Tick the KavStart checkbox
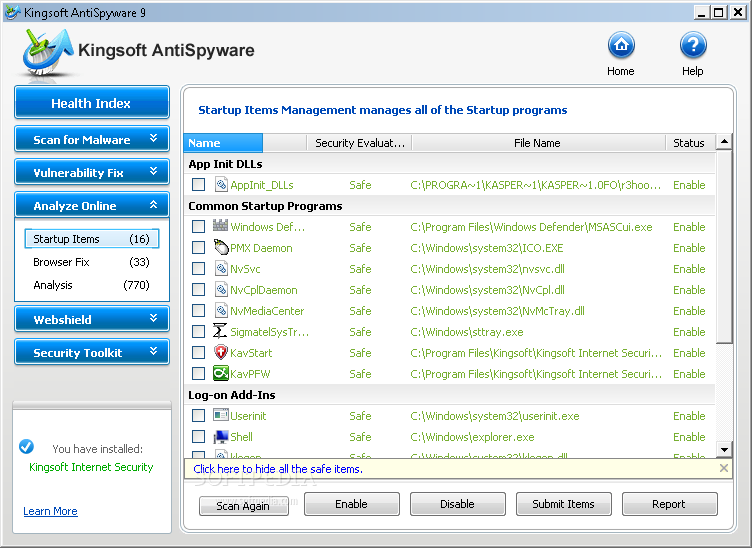The width and height of the screenshot is (752, 548). click(198, 352)
